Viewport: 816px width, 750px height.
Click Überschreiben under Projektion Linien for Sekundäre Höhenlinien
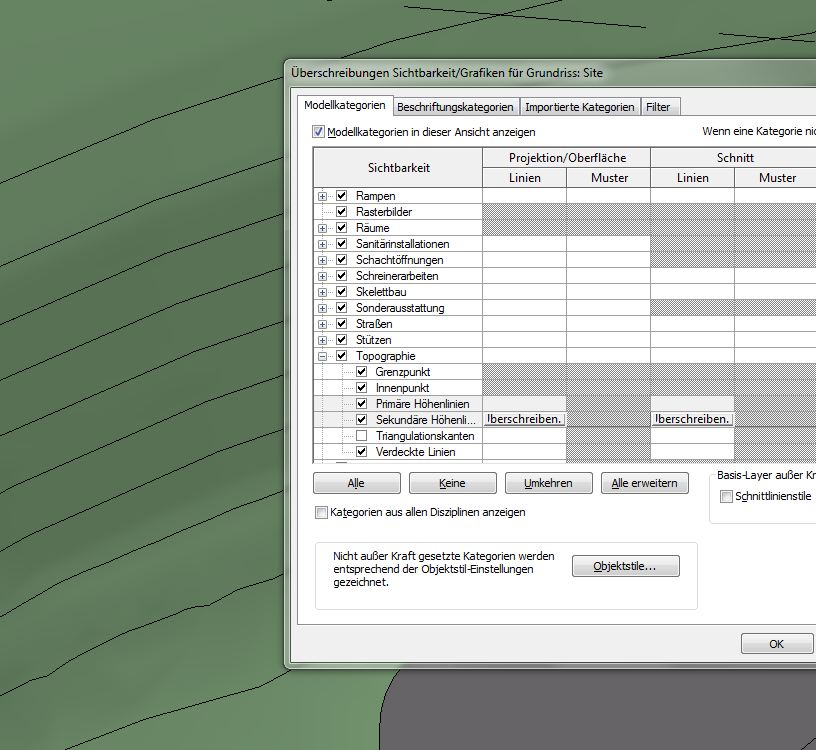525,420
